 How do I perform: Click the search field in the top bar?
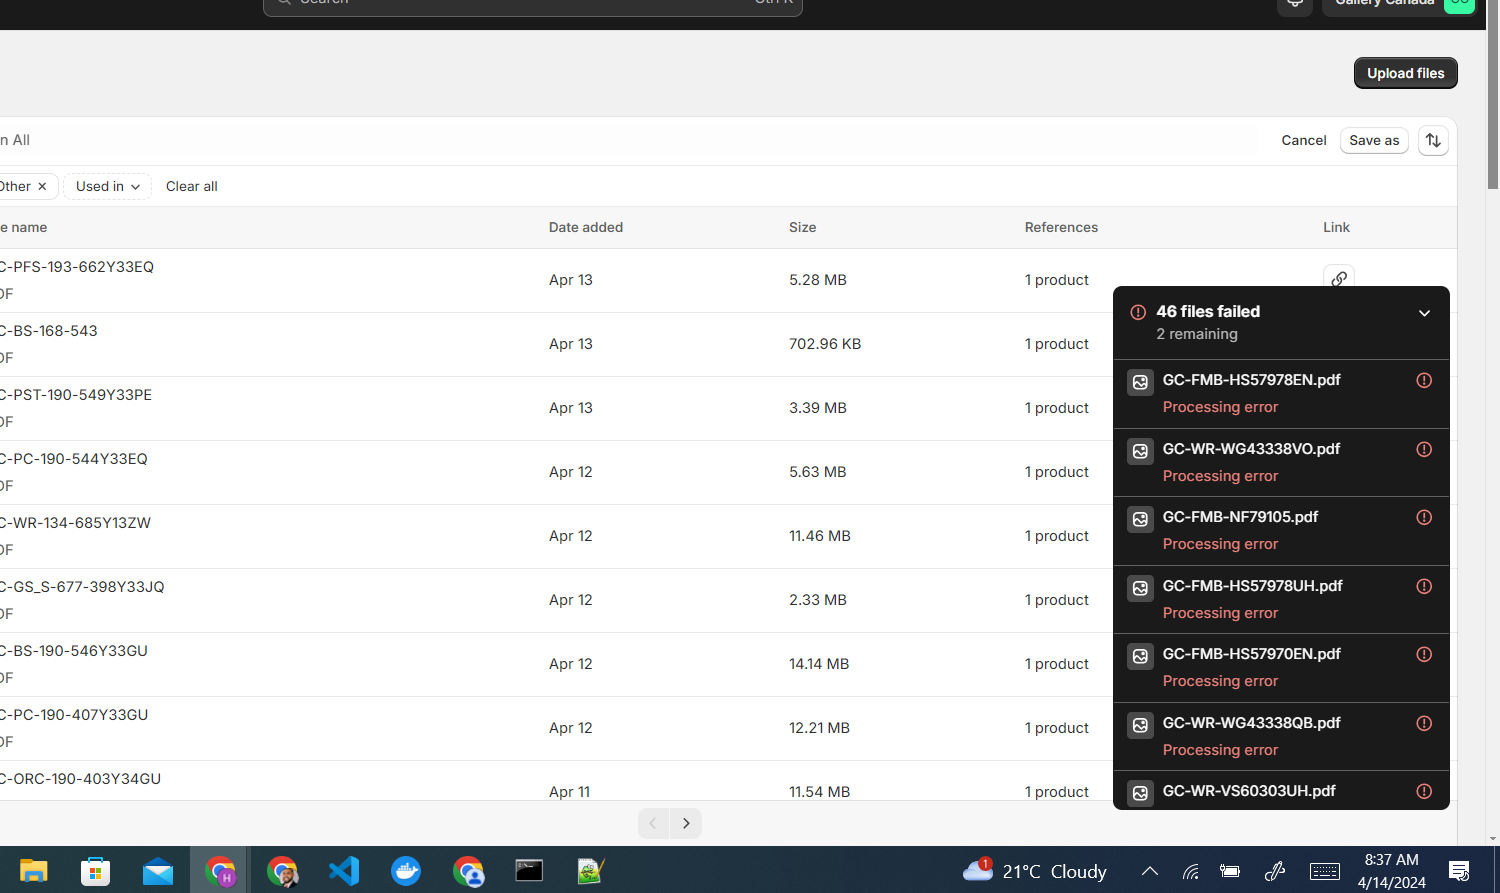pos(533,5)
